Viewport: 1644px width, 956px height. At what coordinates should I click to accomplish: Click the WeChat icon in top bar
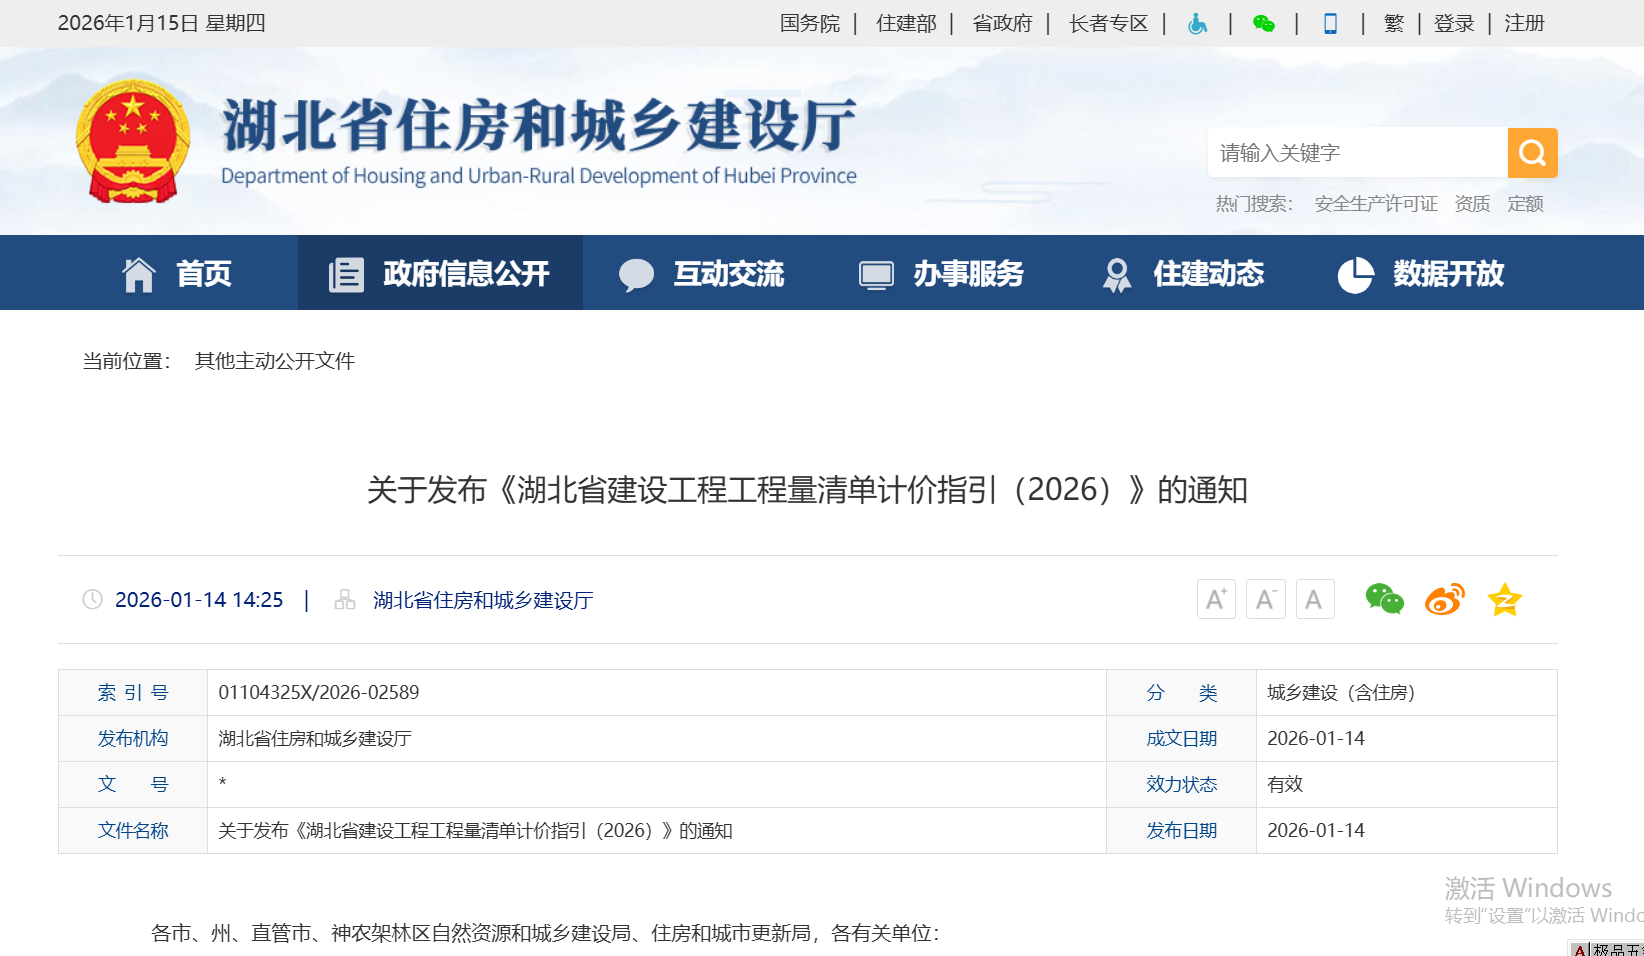(1264, 24)
